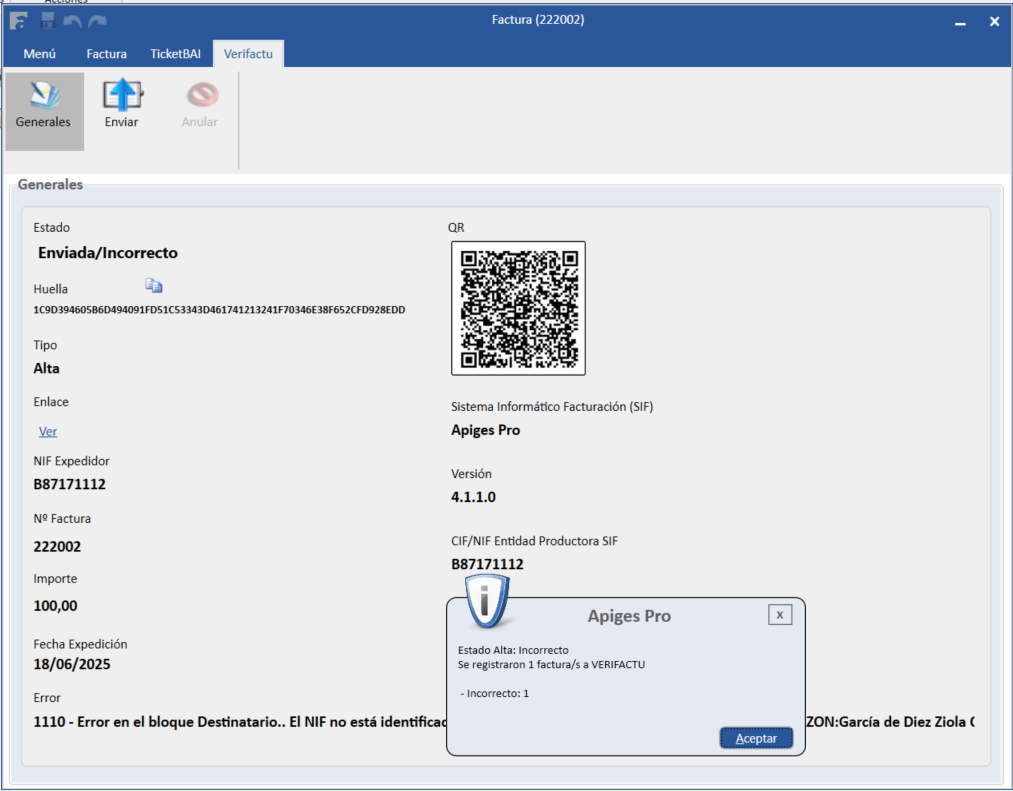Viewport: 1013px width, 791px height.
Task: Copy the Huella hash with the copy icon
Action: [x=154, y=286]
